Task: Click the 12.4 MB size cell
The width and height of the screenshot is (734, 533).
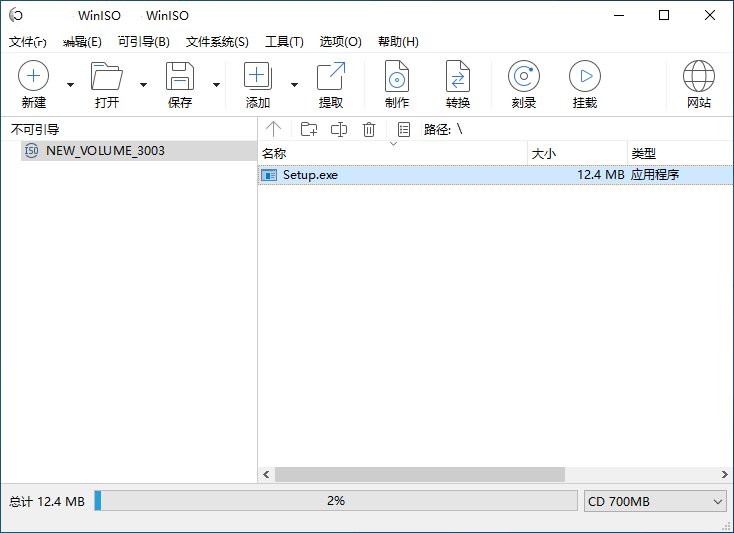Action: (x=601, y=175)
